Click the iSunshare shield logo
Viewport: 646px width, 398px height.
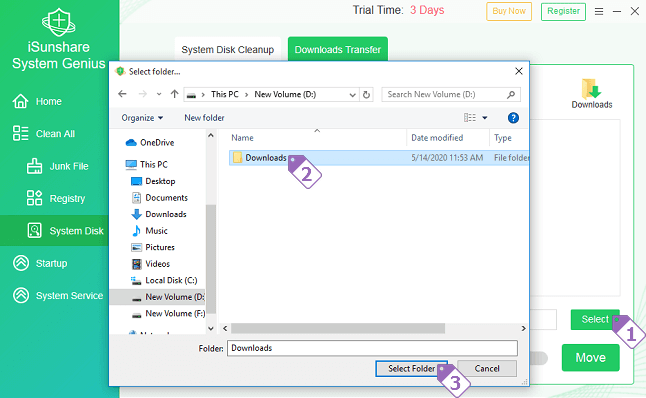(x=59, y=21)
